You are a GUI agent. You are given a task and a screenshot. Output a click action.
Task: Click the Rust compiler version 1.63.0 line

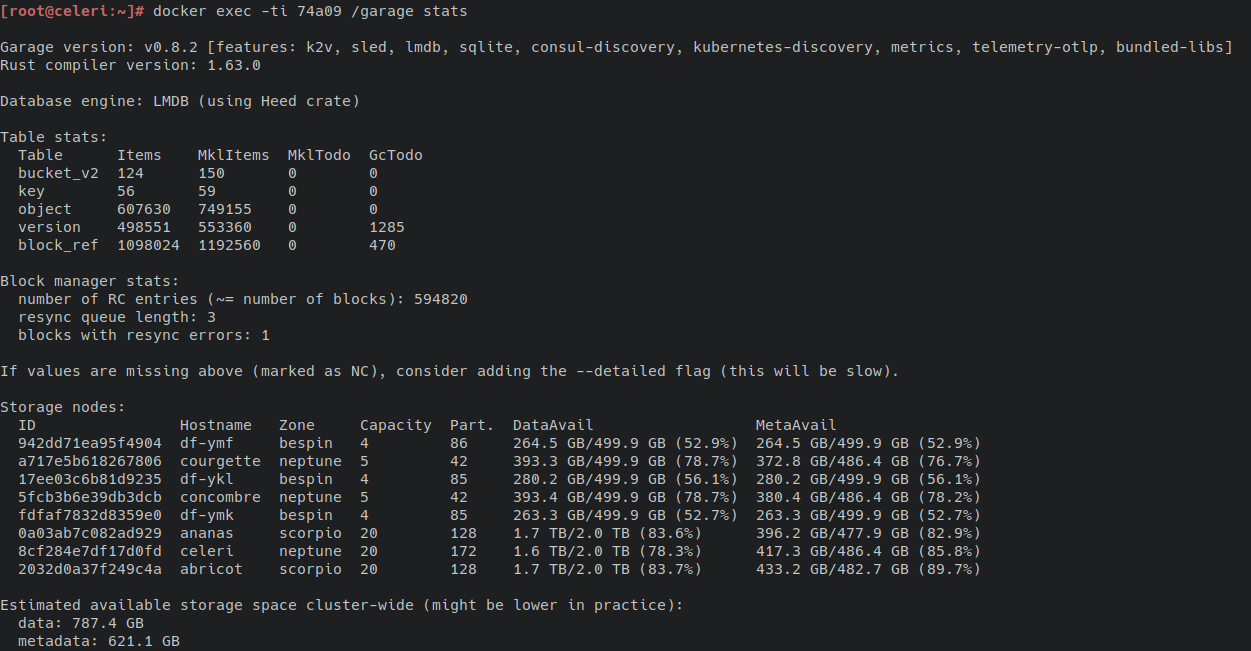coord(130,65)
